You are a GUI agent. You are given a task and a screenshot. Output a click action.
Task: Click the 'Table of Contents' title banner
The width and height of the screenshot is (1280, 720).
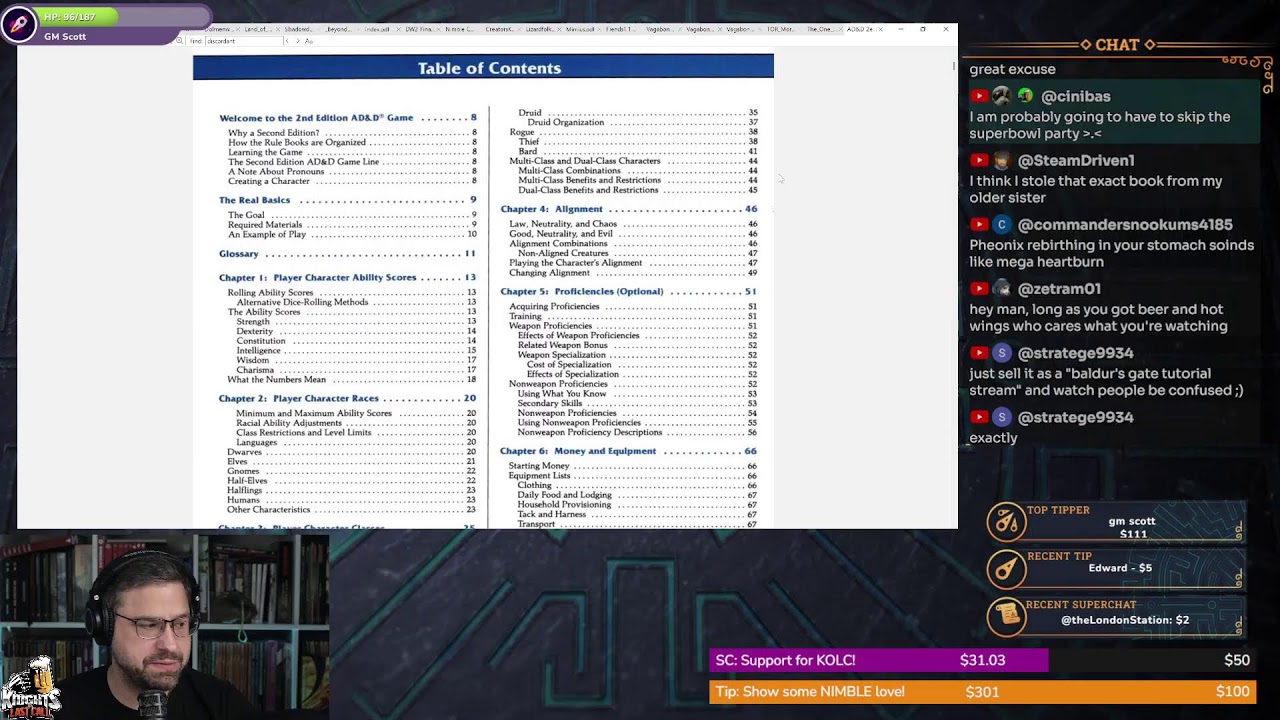[483, 67]
